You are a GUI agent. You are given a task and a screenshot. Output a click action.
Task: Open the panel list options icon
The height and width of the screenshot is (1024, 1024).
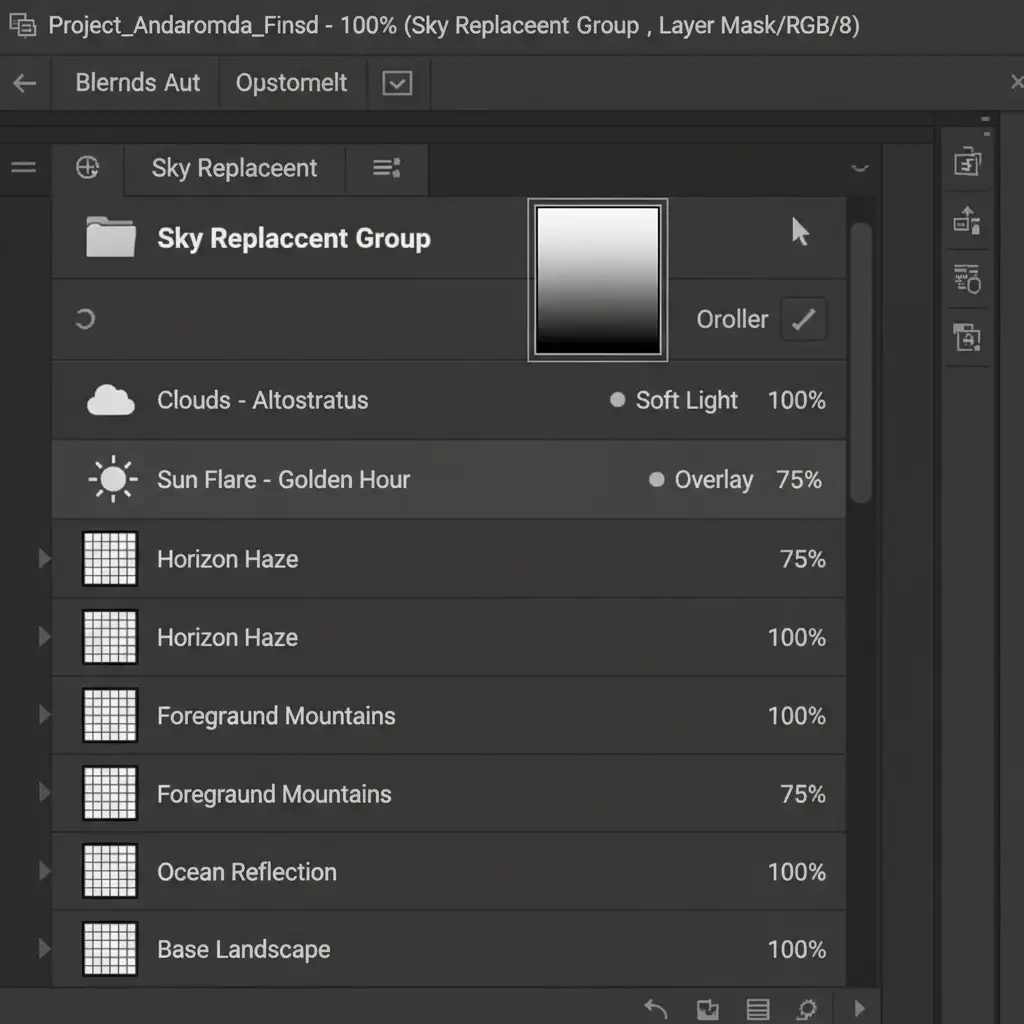[x=386, y=168]
